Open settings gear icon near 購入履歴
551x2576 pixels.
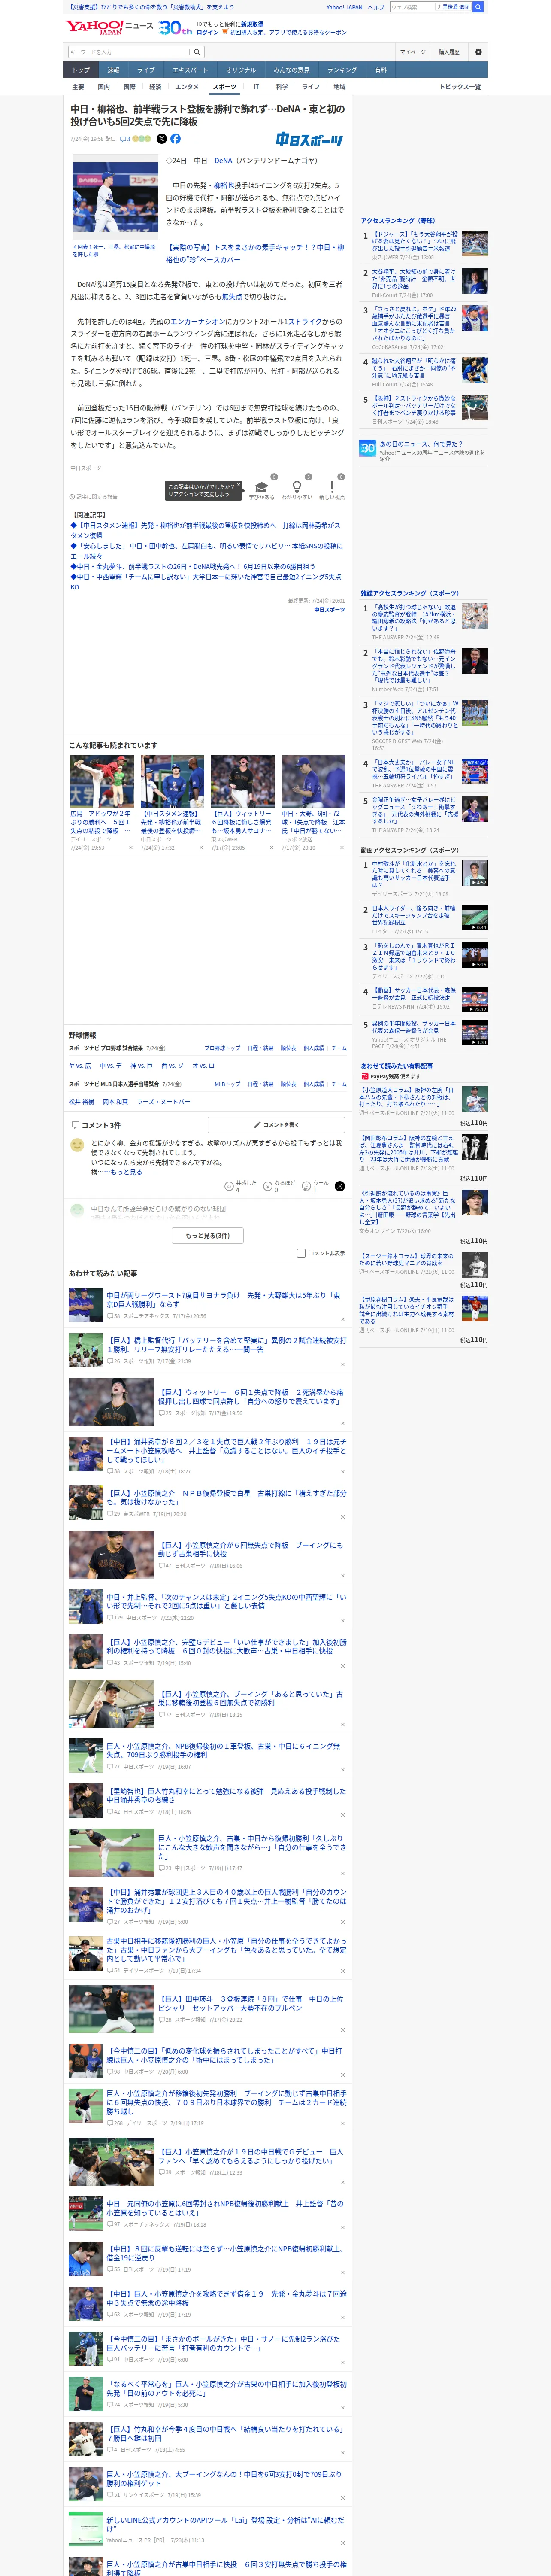(x=478, y=52)
